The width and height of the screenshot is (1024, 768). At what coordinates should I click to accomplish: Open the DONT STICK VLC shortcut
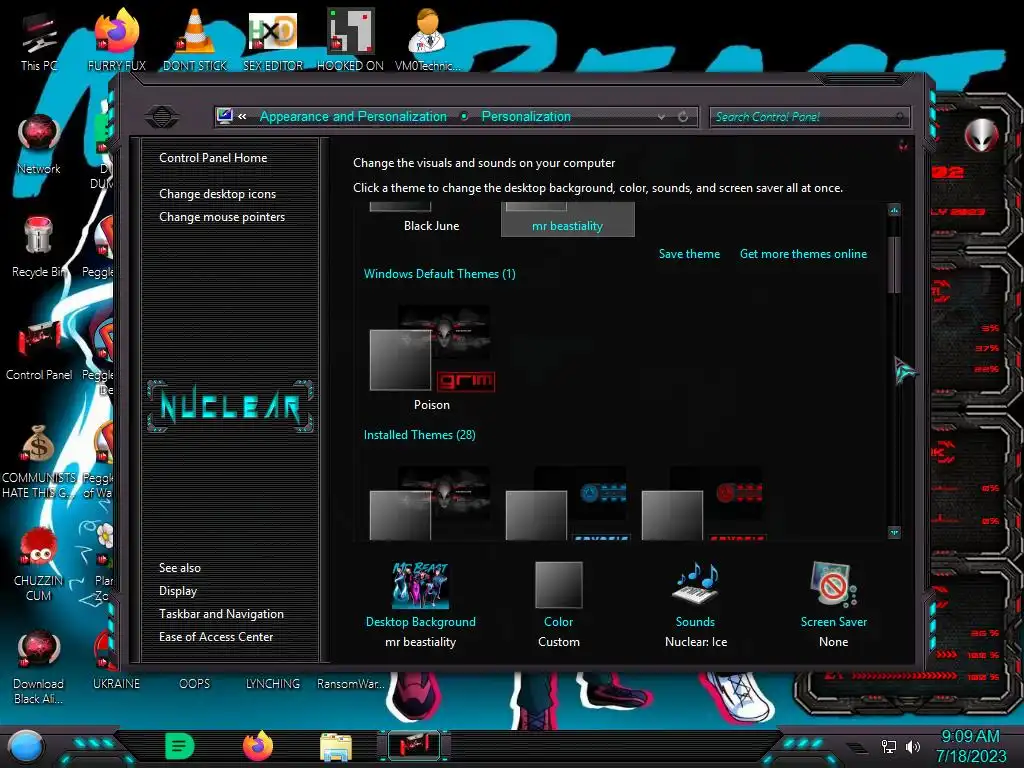[195, 40]
